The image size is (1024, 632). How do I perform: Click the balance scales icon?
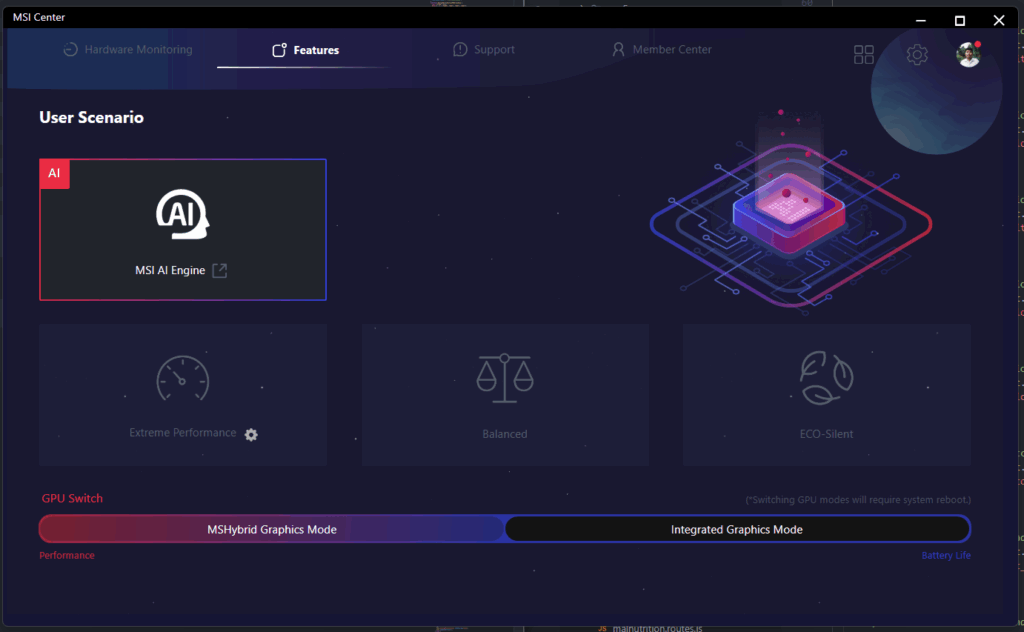pyautogui.click(x=505, y=378)
